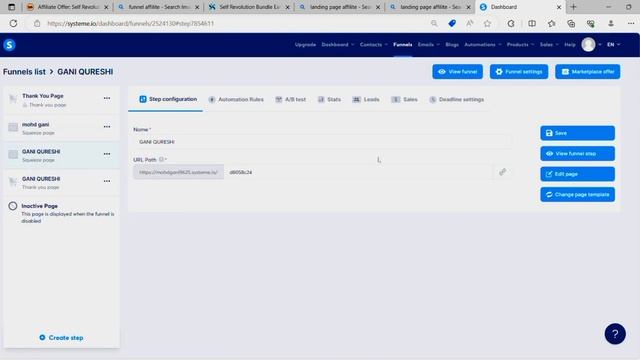This screenshot has height=360, width=640.
Task: Switch to funnel affiliate search tab
Action: 158,7
